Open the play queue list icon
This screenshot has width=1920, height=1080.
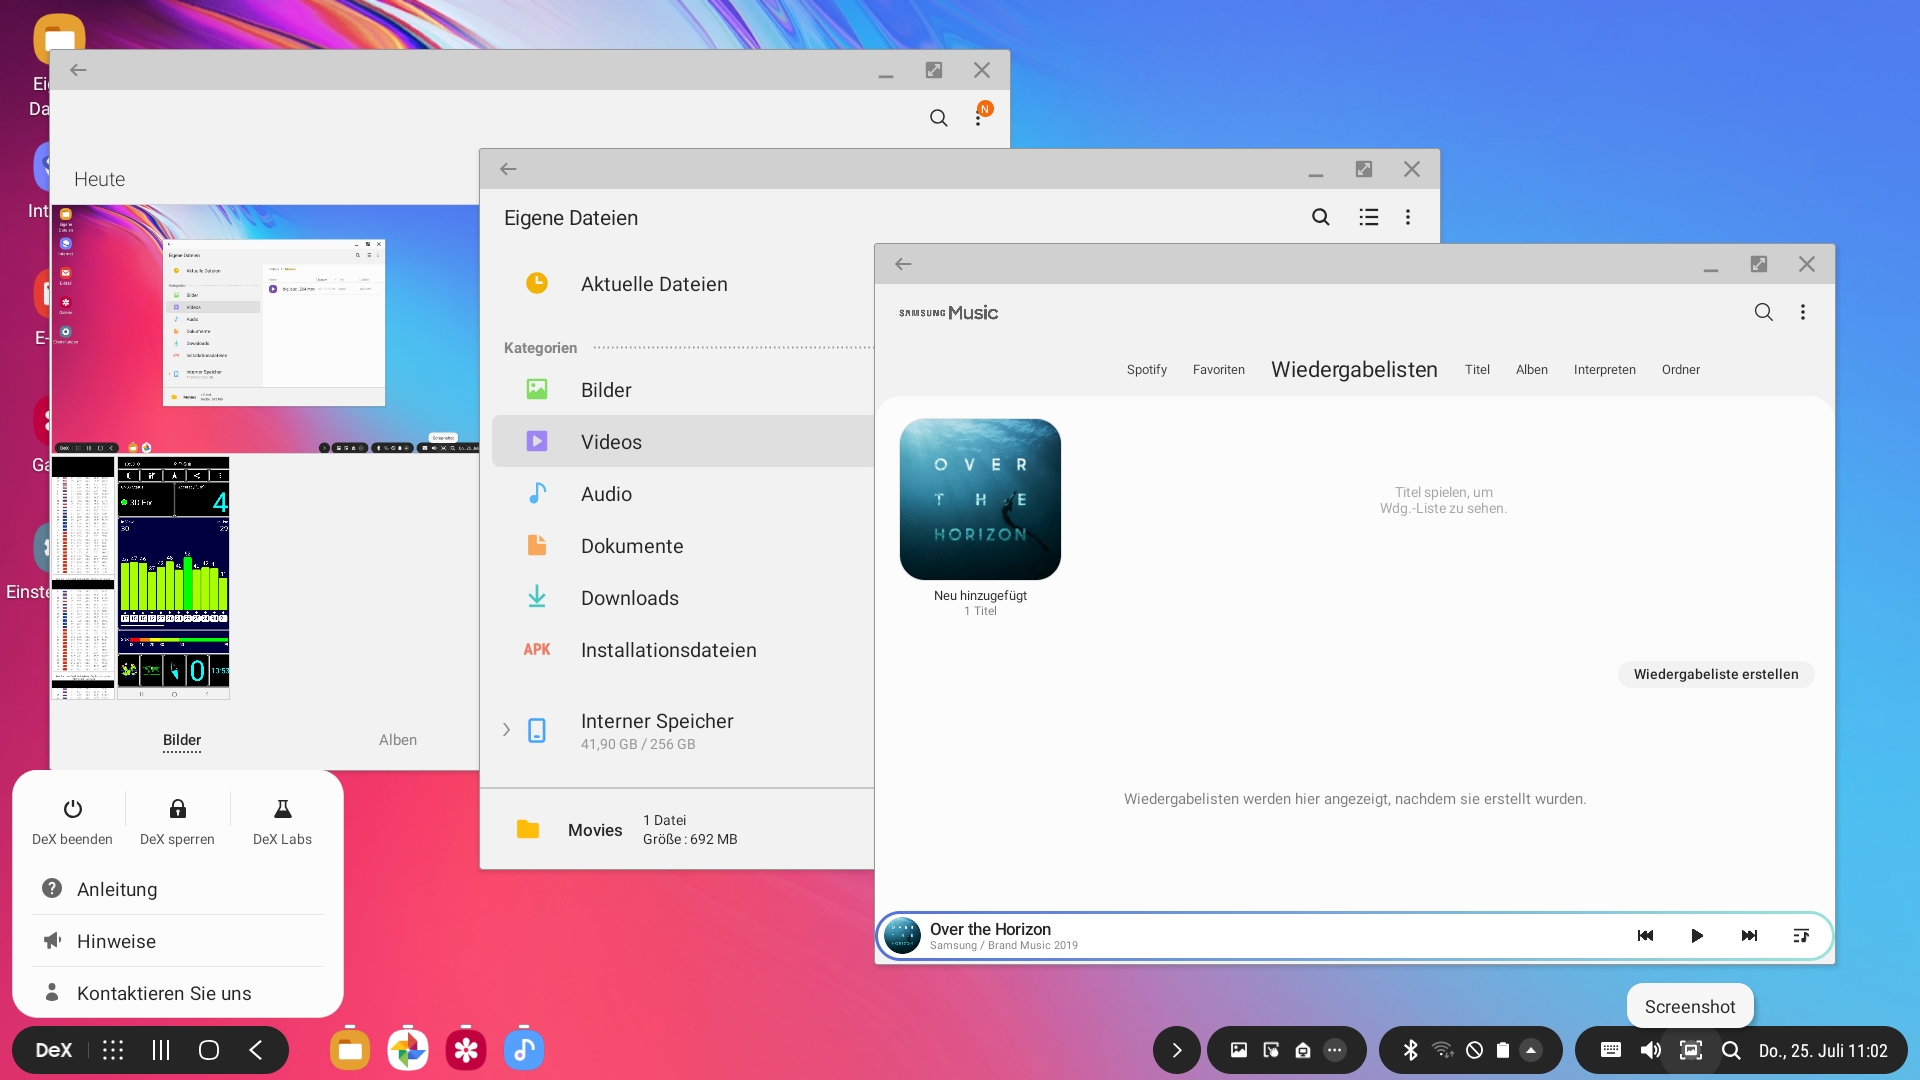pos(1801,936)
